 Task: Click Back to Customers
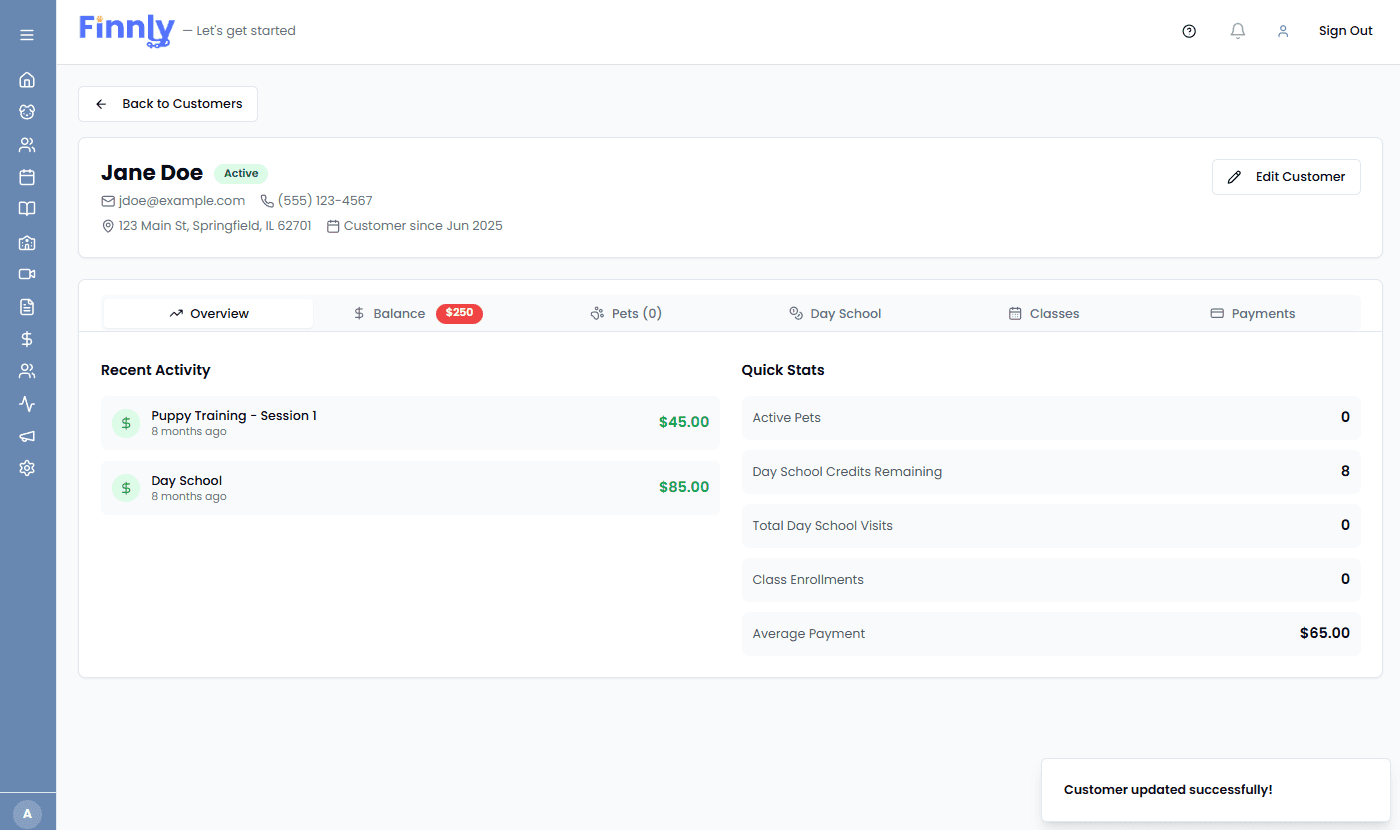pos(167,104)
